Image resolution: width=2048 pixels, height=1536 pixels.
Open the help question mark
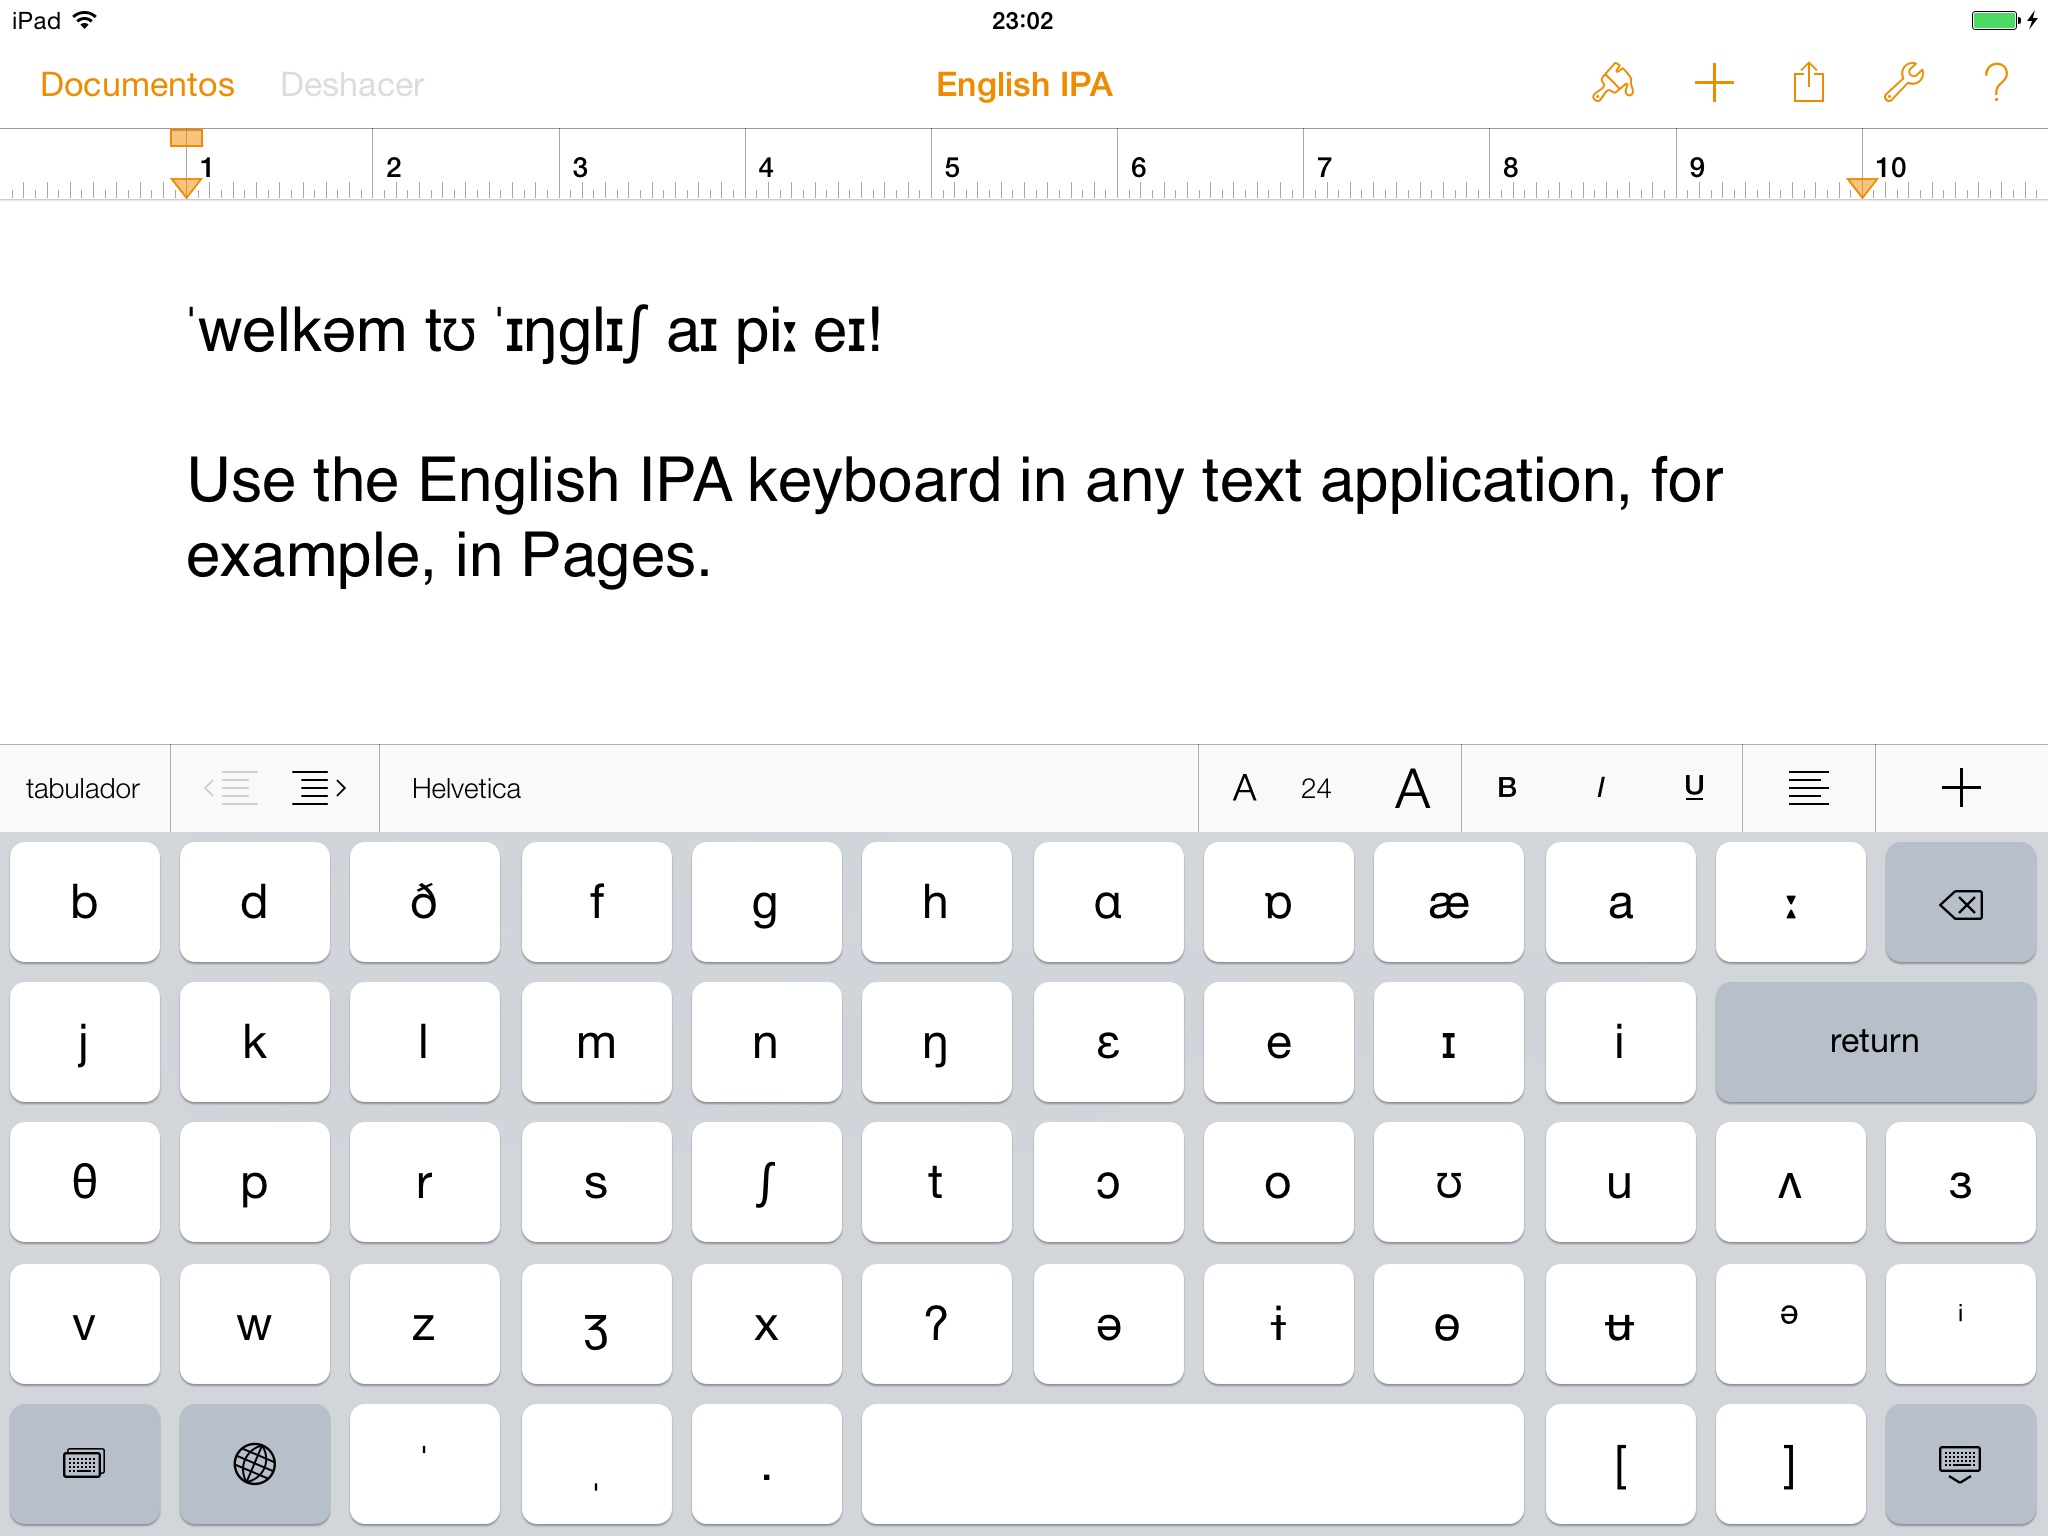point(1996,83)
